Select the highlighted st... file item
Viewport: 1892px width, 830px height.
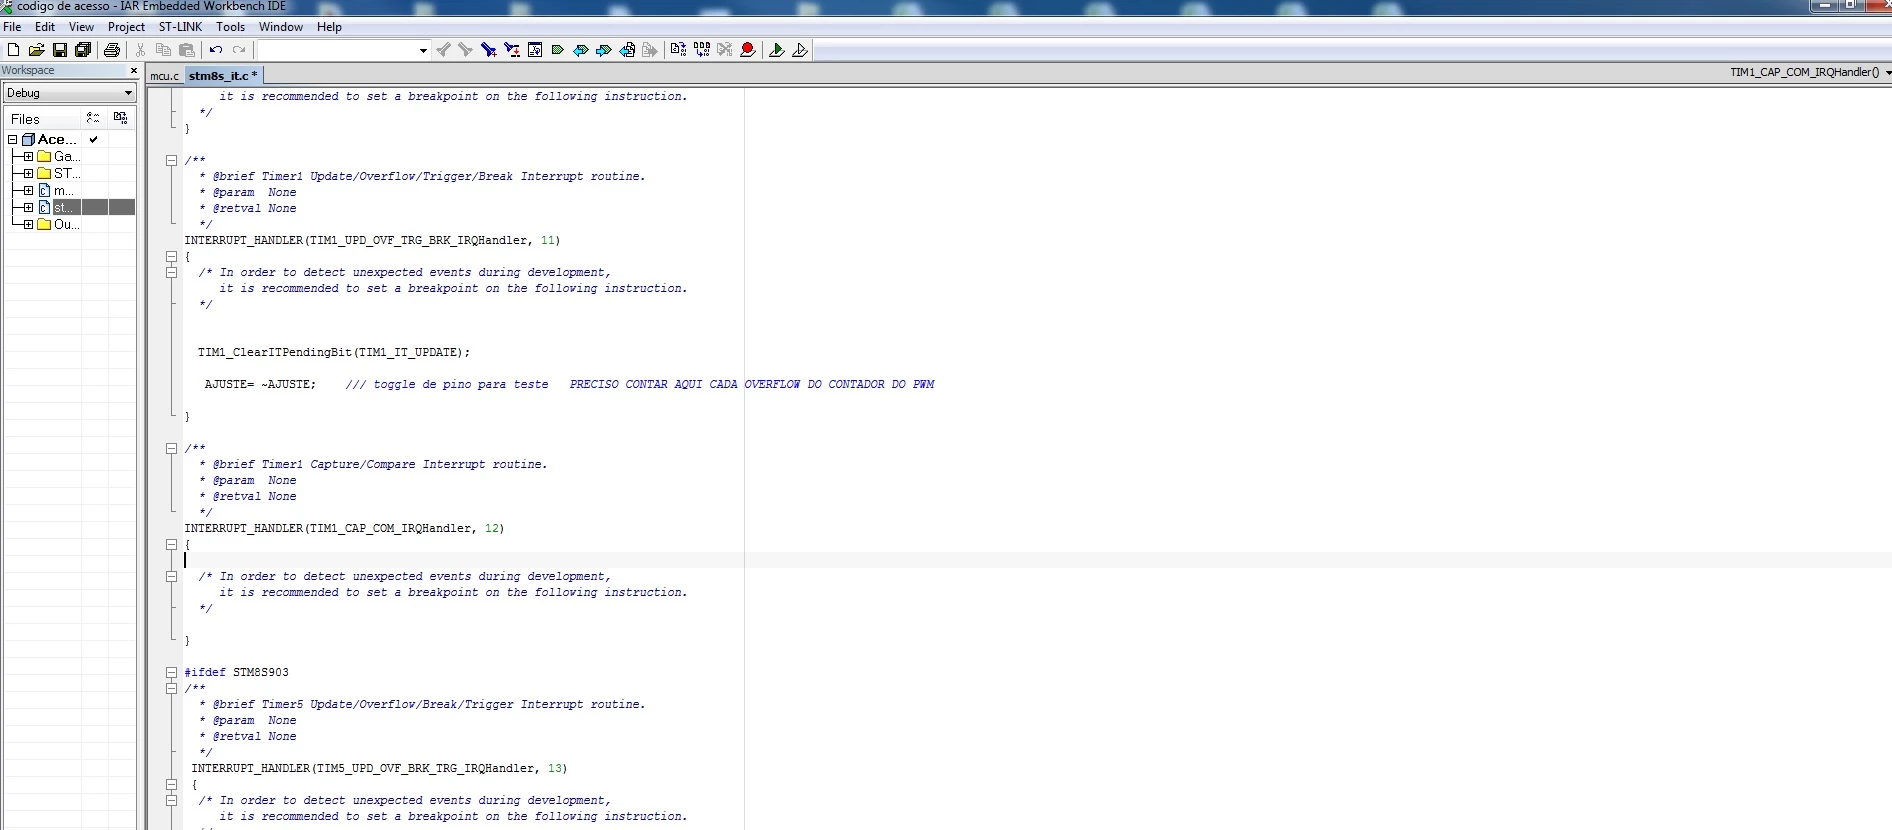[62, 208]
